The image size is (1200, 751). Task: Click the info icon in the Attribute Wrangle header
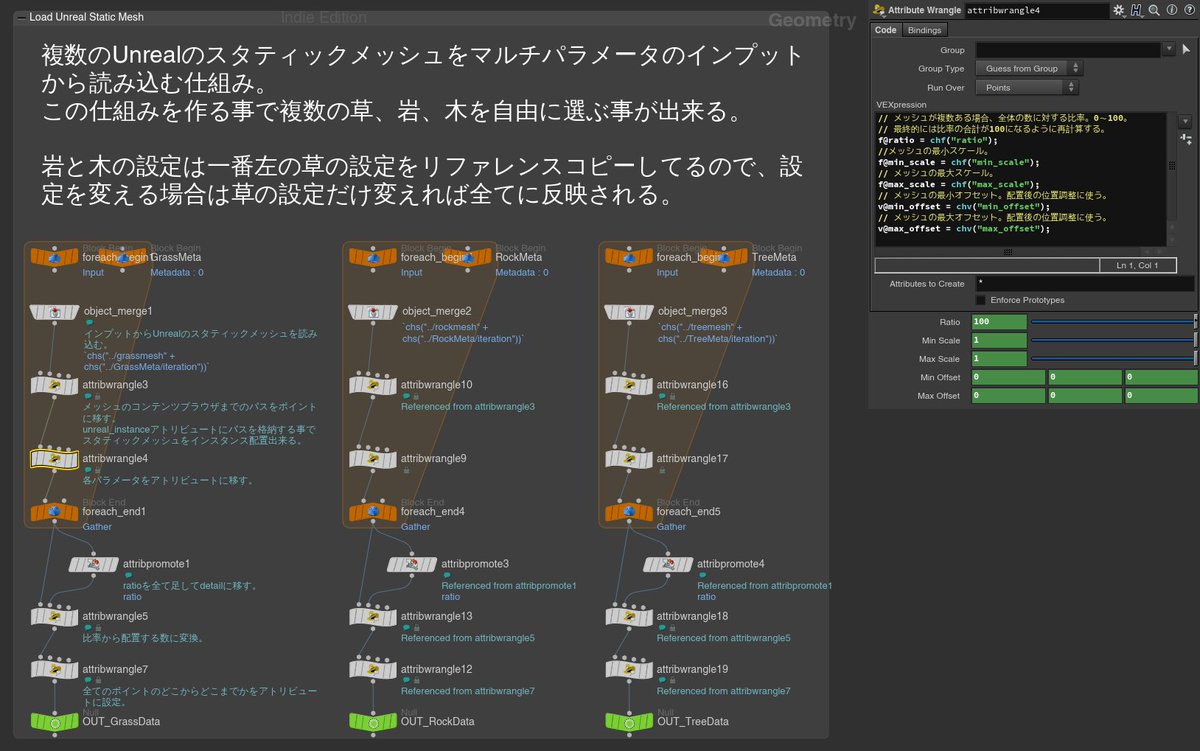1171,9
